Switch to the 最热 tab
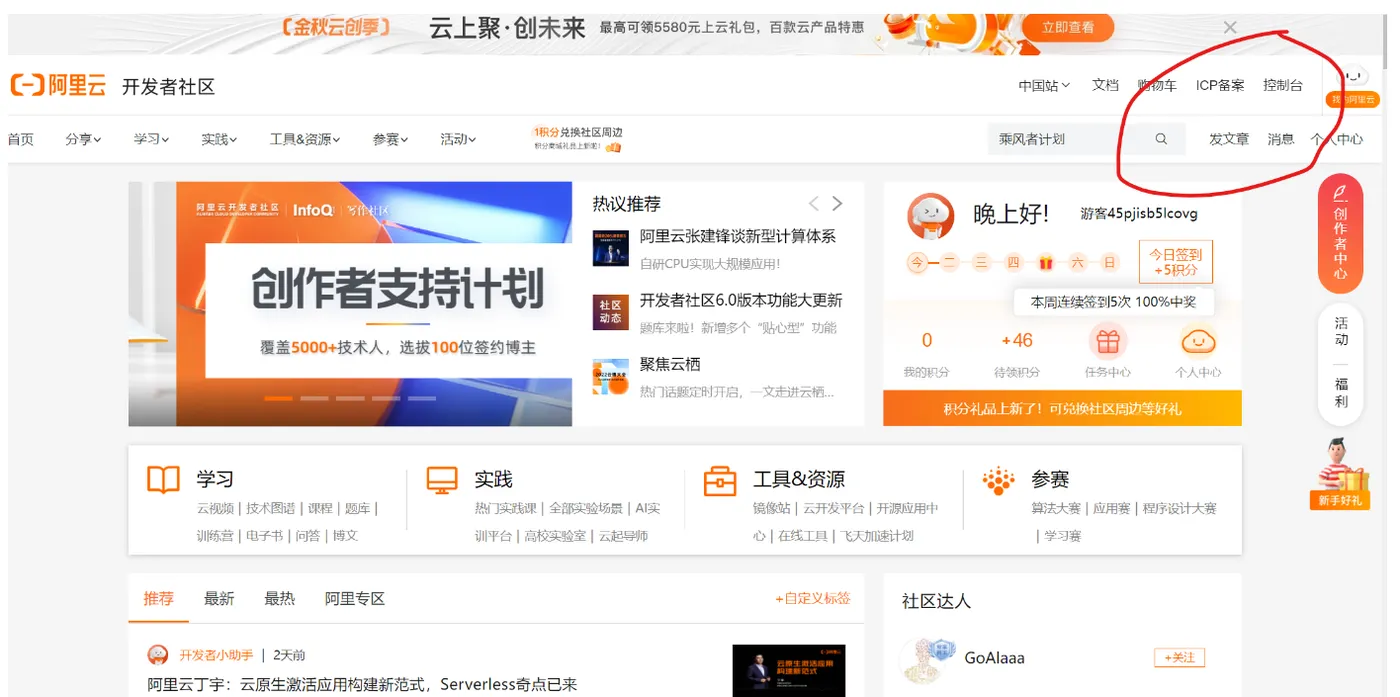 pos(279,598)
